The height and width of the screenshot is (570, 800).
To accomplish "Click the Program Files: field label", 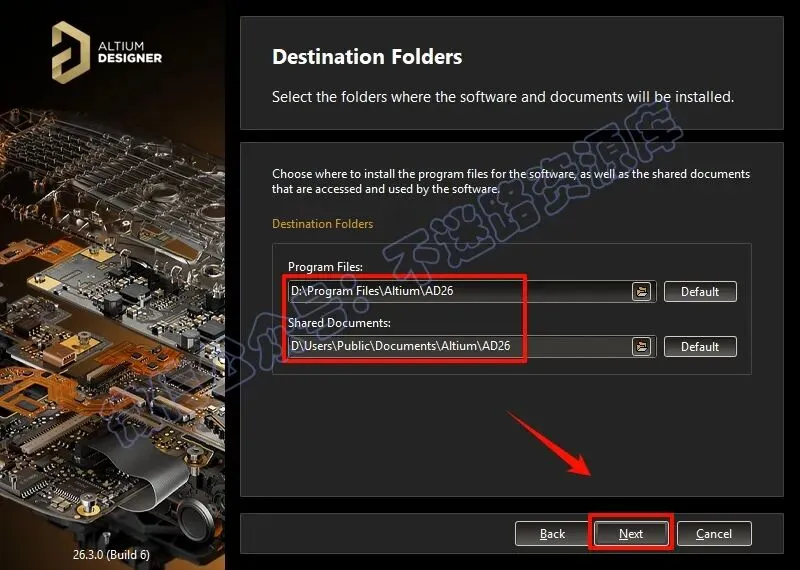I will pyautogui.click(x=325, y=267).
